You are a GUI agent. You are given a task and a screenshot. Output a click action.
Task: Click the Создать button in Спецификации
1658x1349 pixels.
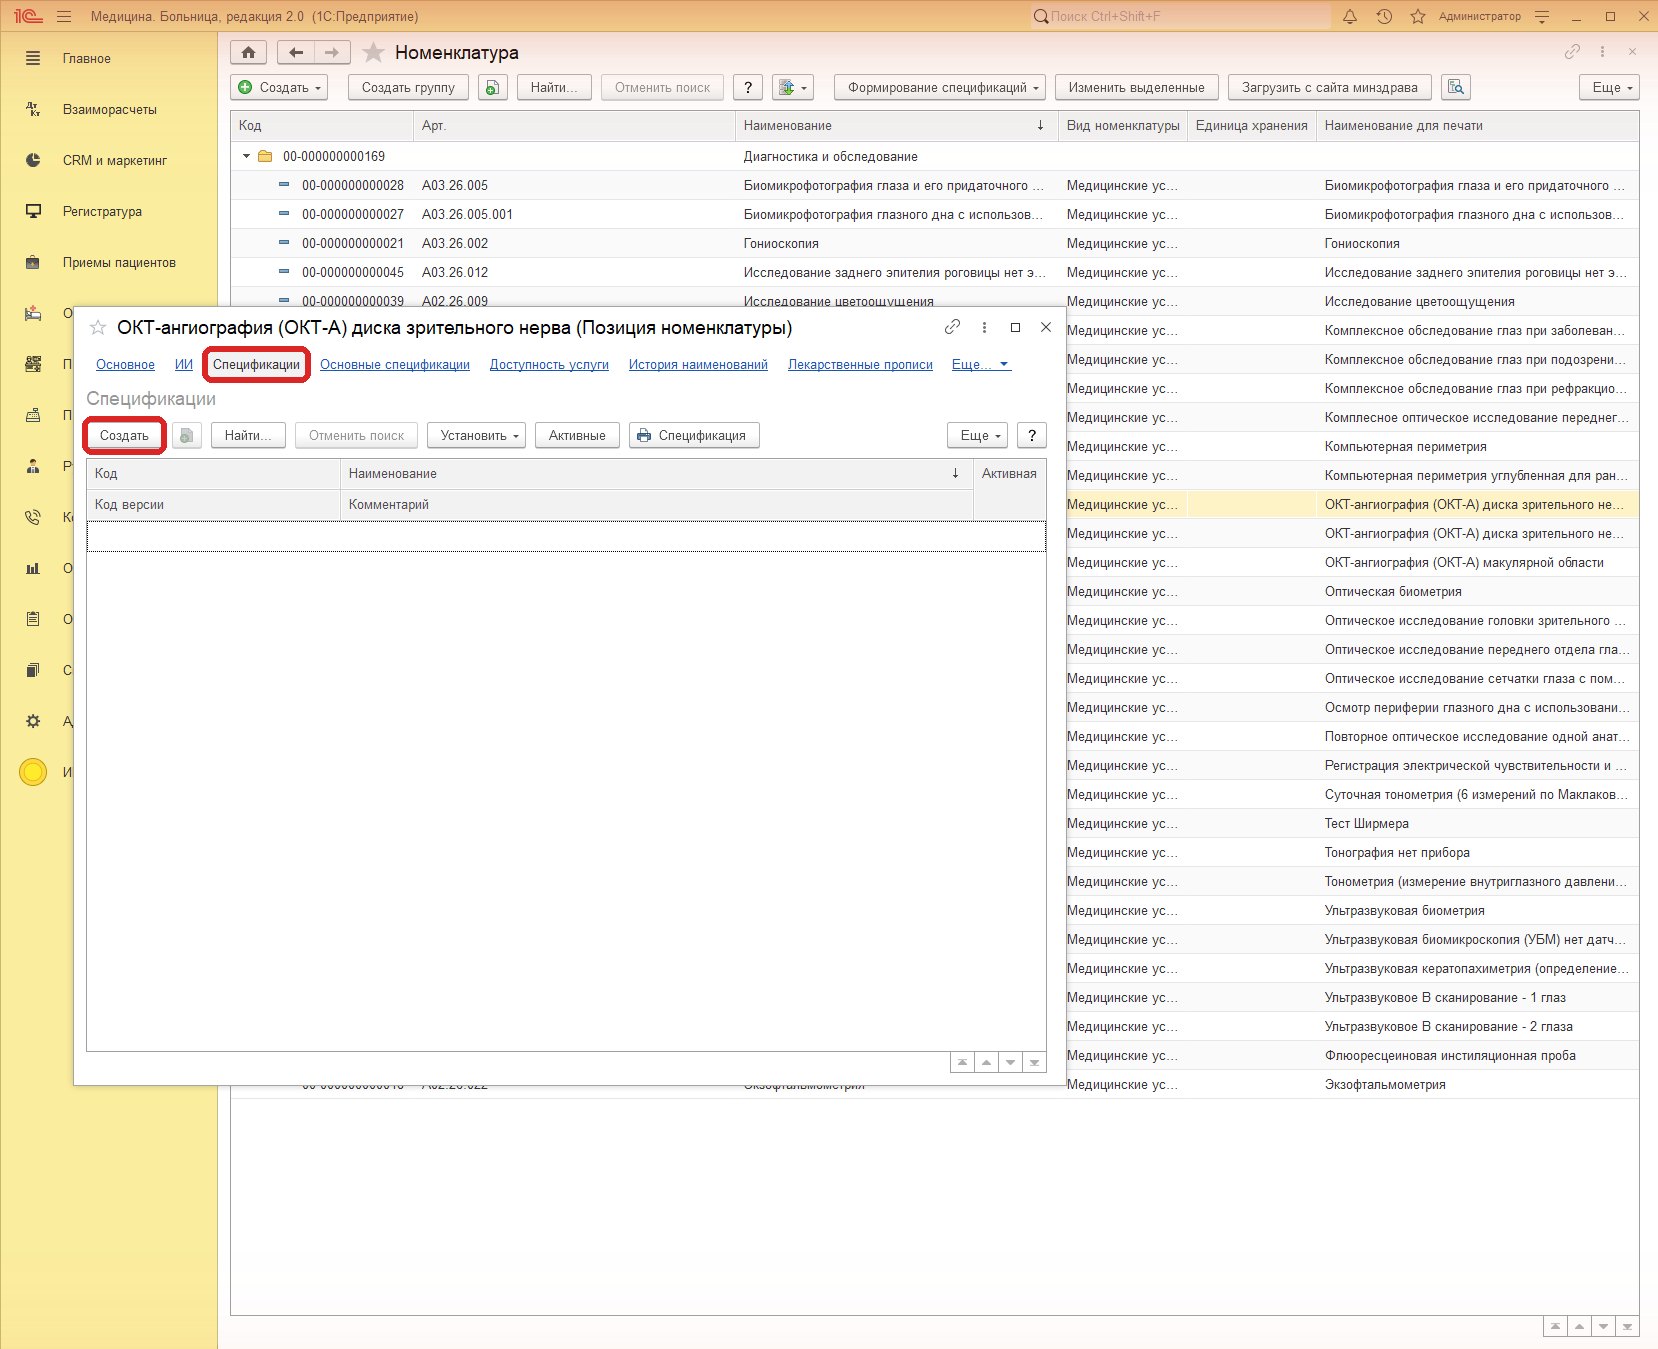pyautogui.click(x=124, y=435)
